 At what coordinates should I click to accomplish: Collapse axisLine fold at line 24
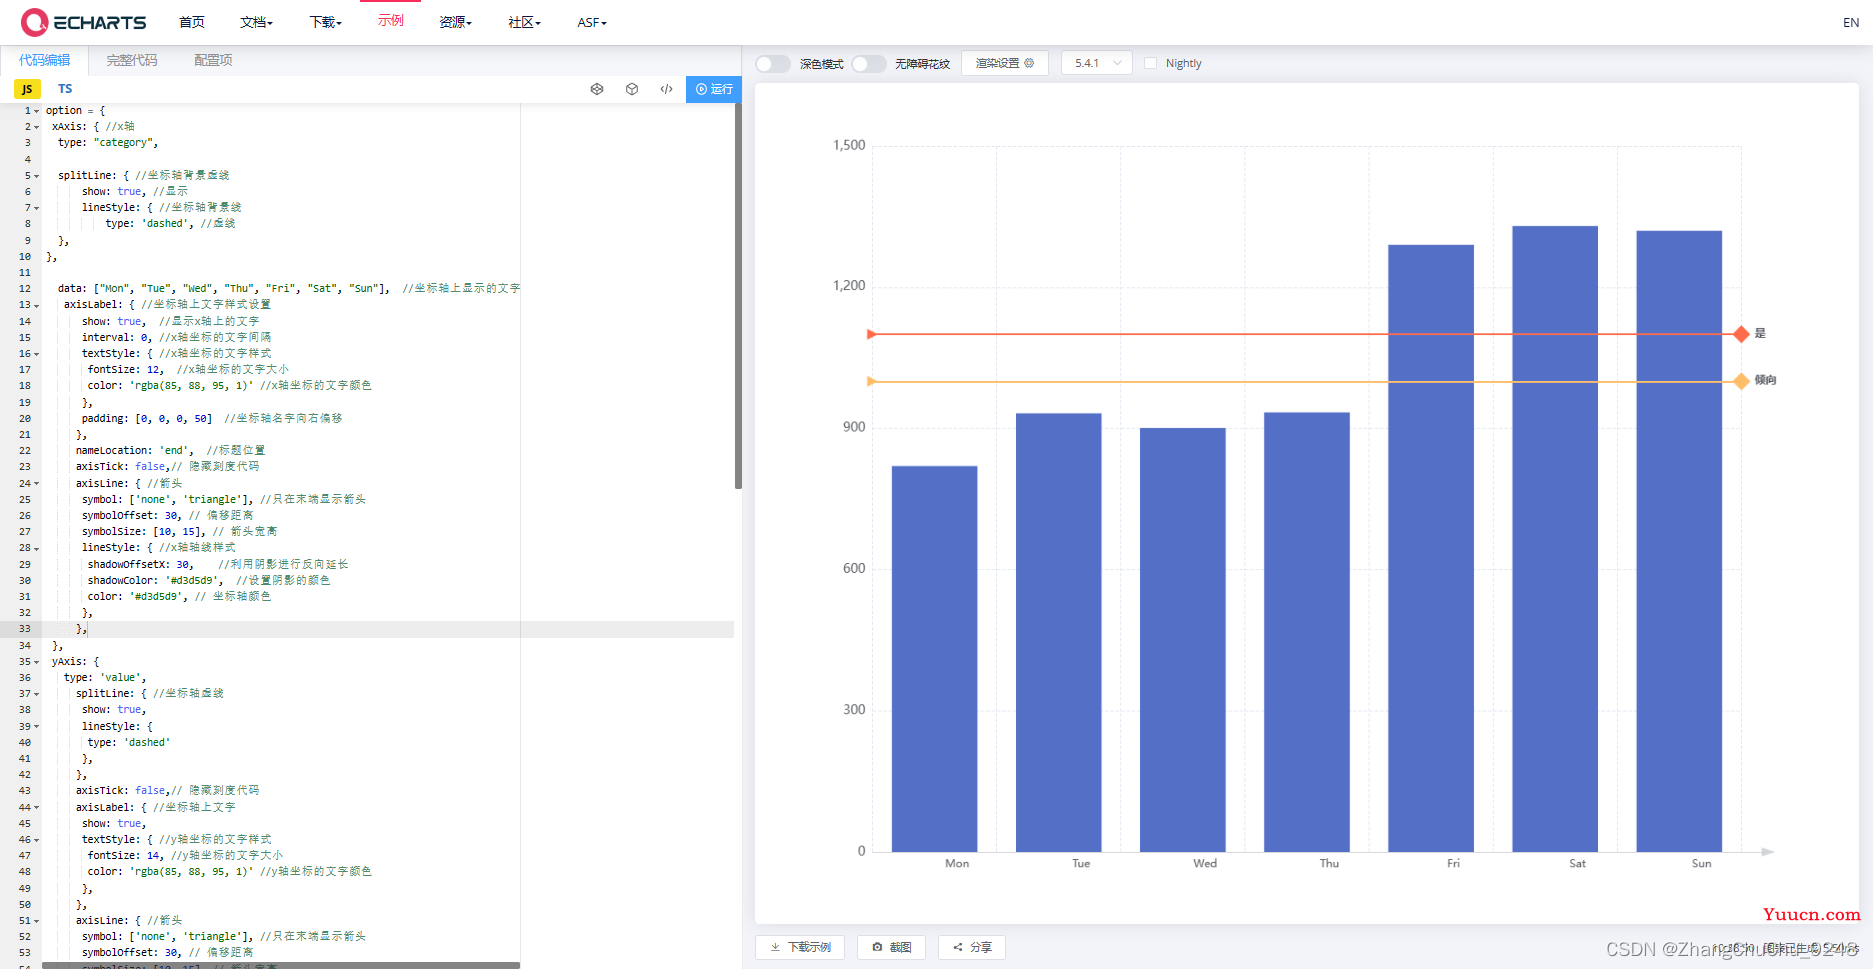(37, 484)
